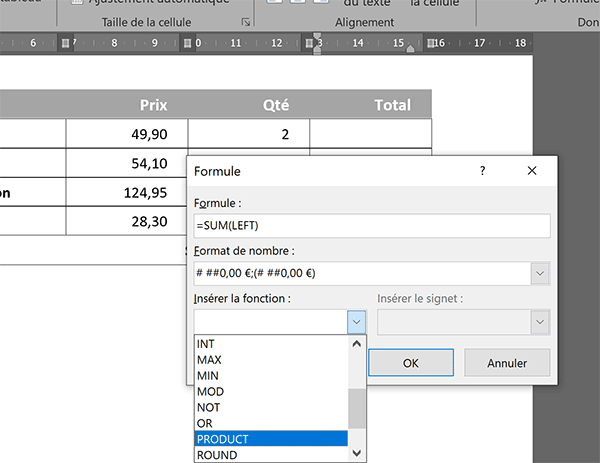This screenshot has width=600, height=463.
Task: Choose PRODUCT in the function list
Action: point(271,439)
